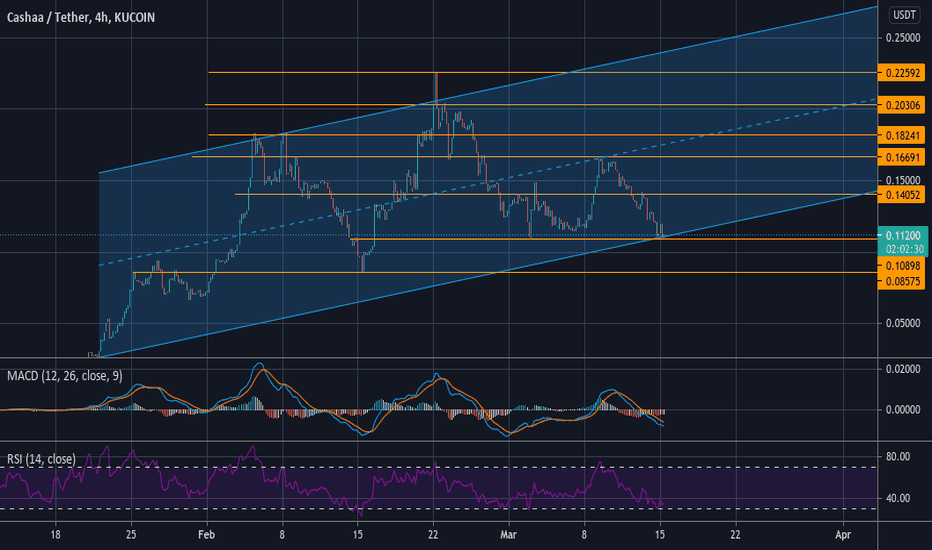Click the Cashaa / Tether, 4h, KUCOIN title
This screenshot has height=550, width=932.
coord(81,17)
